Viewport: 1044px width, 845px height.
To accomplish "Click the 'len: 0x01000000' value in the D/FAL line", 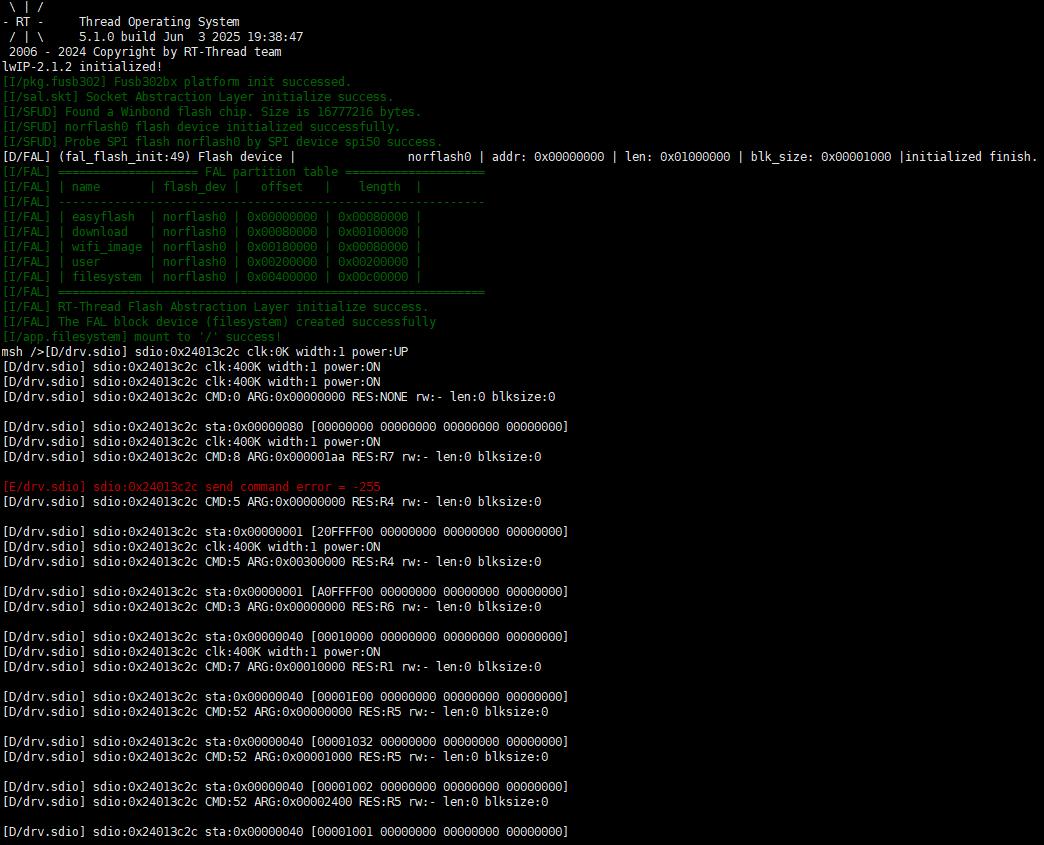I will (677, 157).
